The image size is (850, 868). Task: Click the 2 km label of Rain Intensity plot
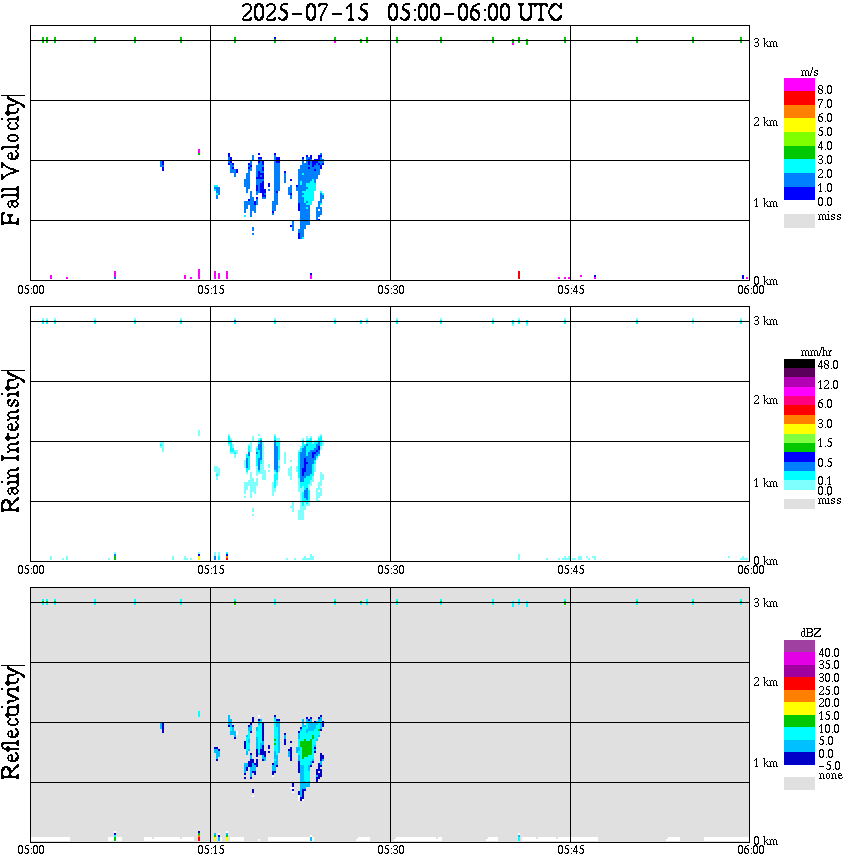pos(765,400)
